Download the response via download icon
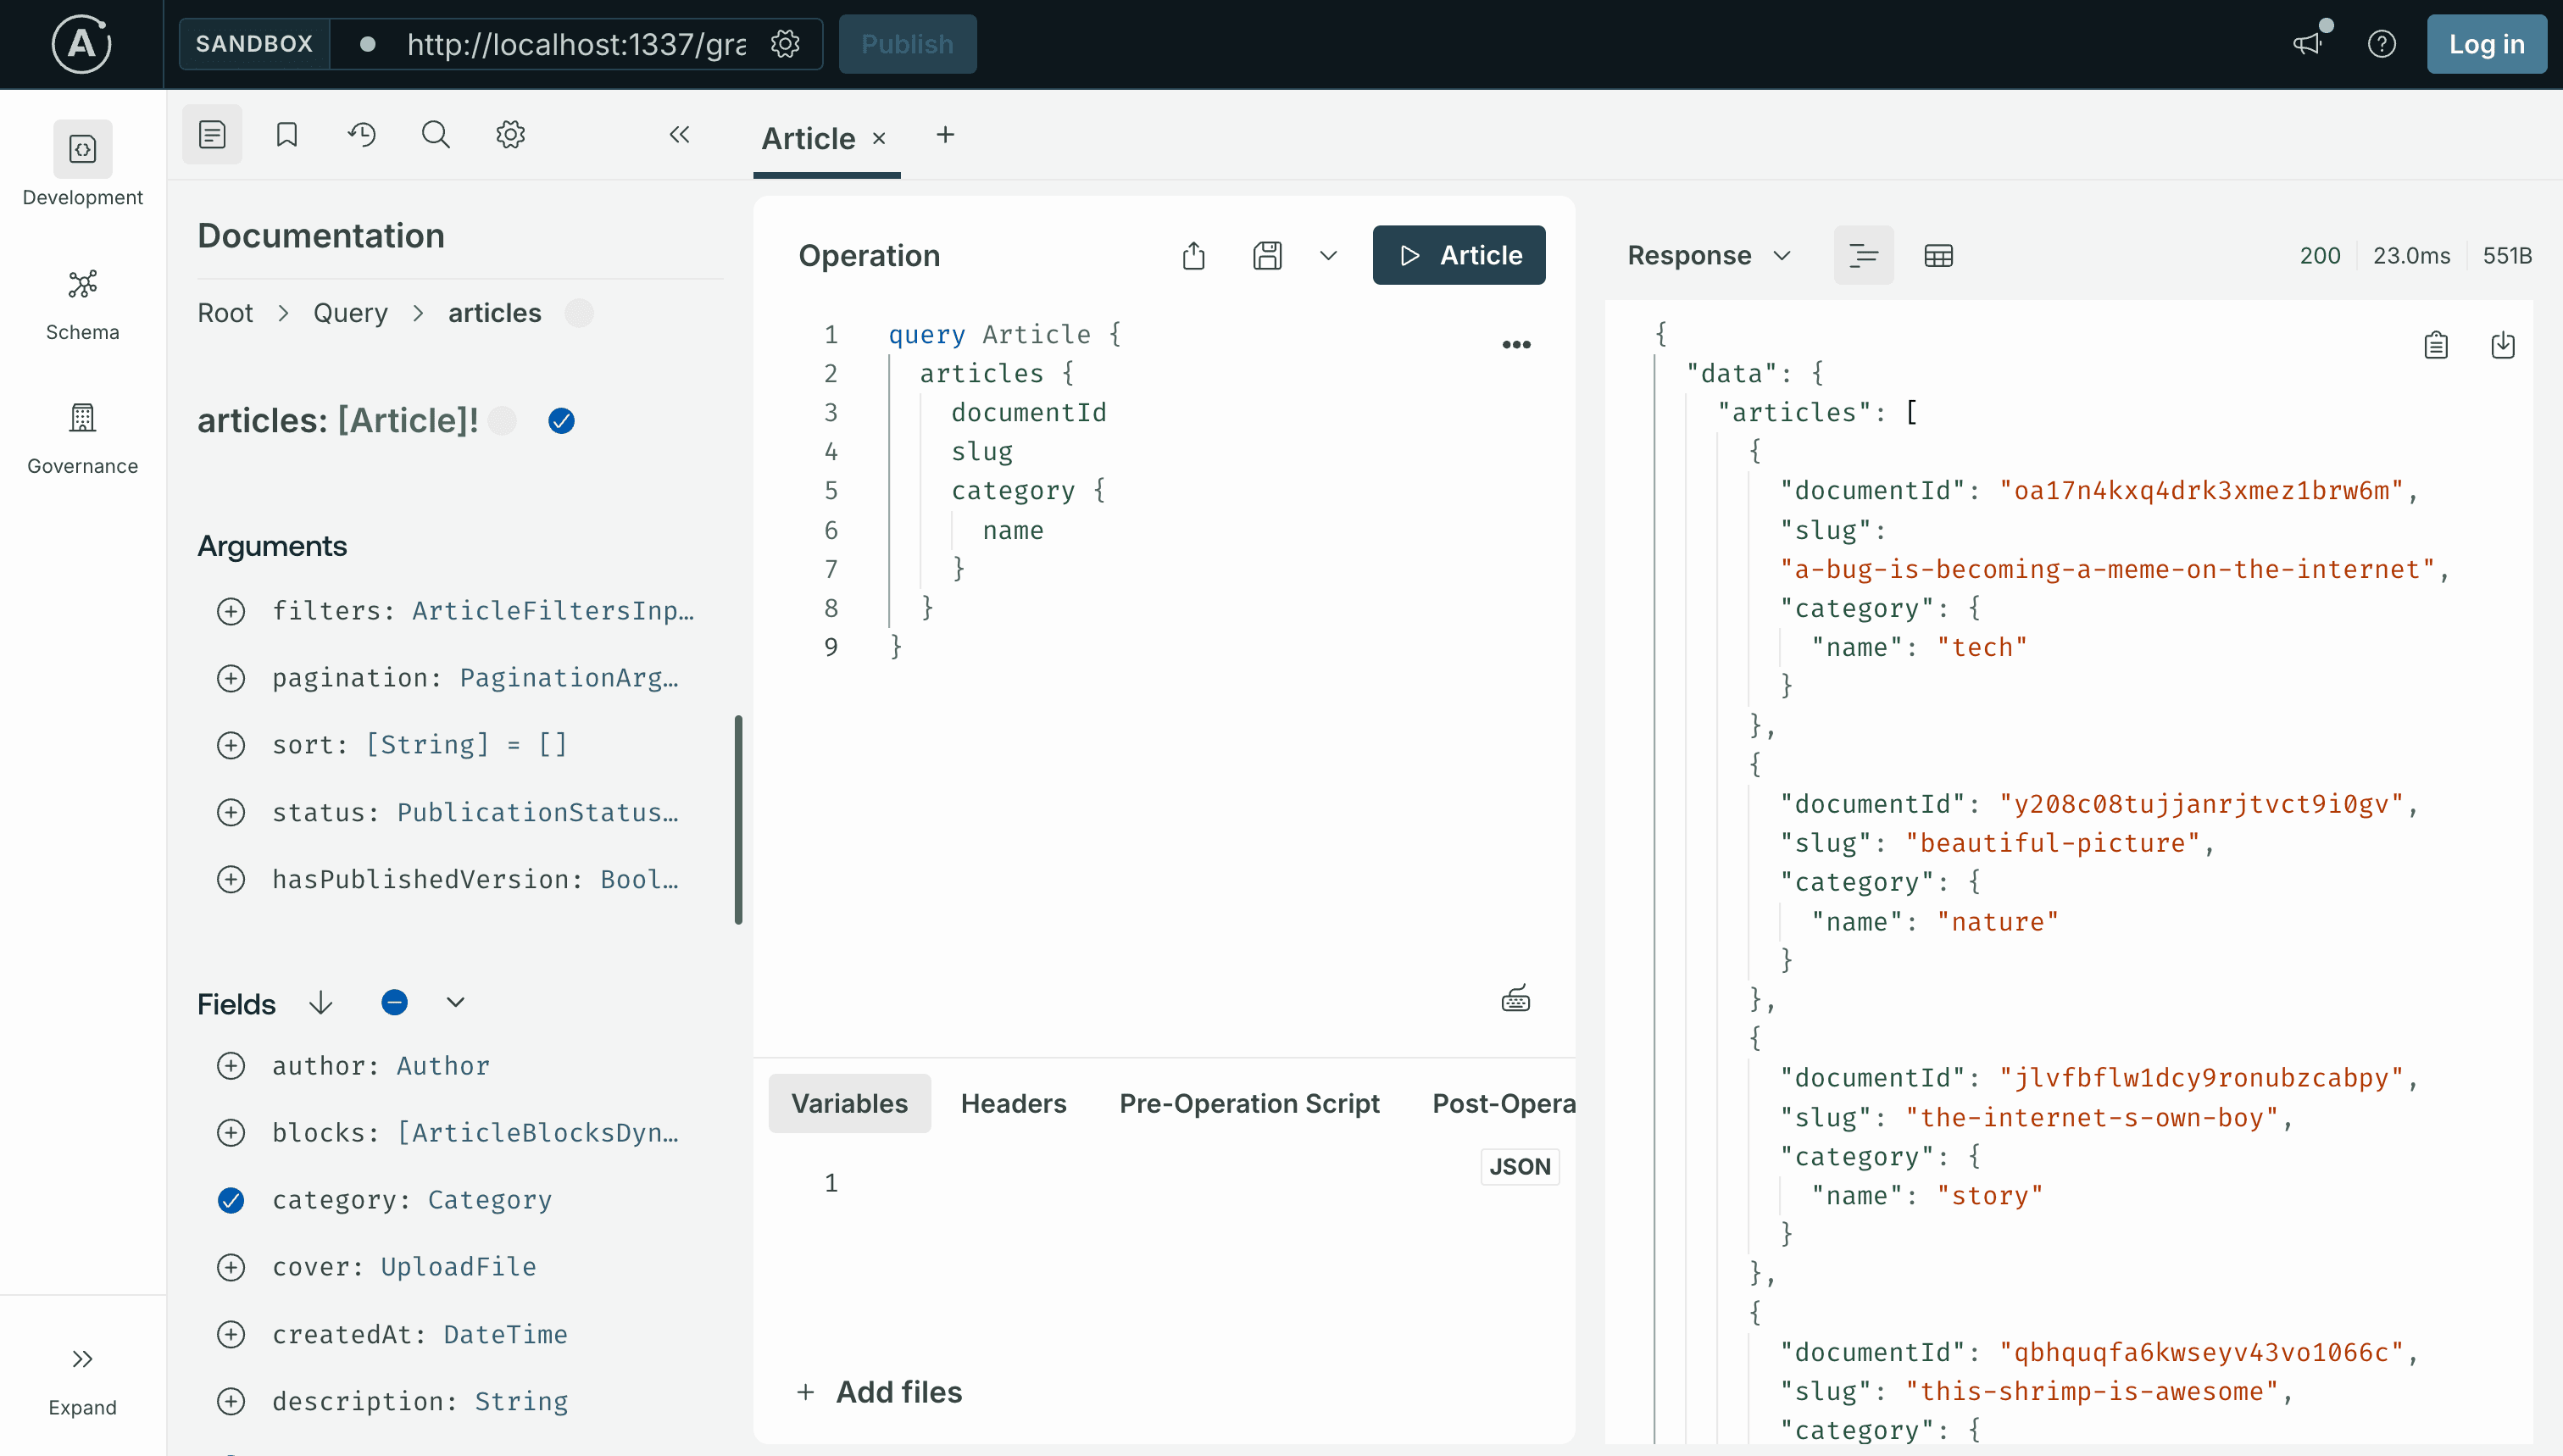The image size is (2563, 1456). 2502,345
